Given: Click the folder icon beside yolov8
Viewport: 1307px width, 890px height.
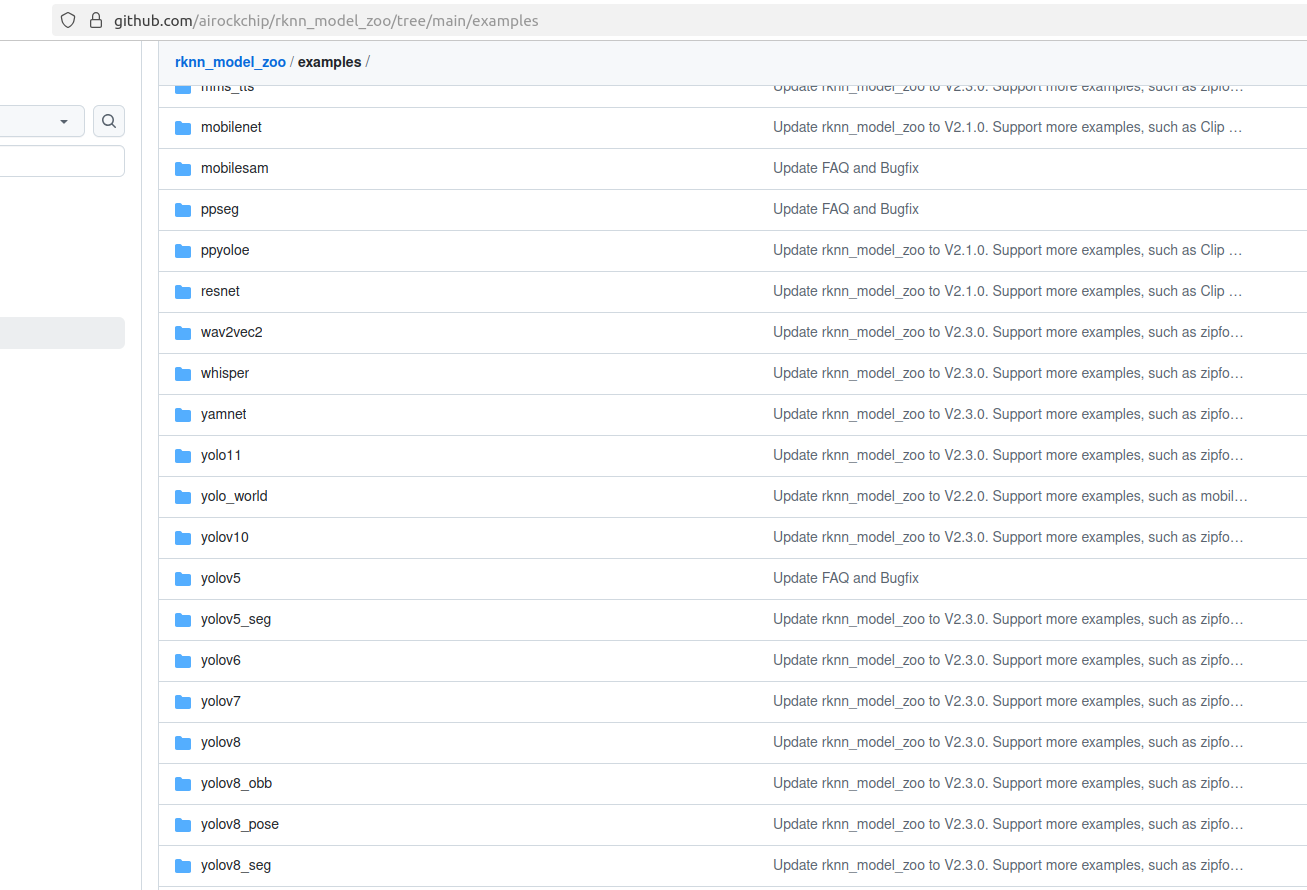Looking at the screenshot, I should point(183,743).
